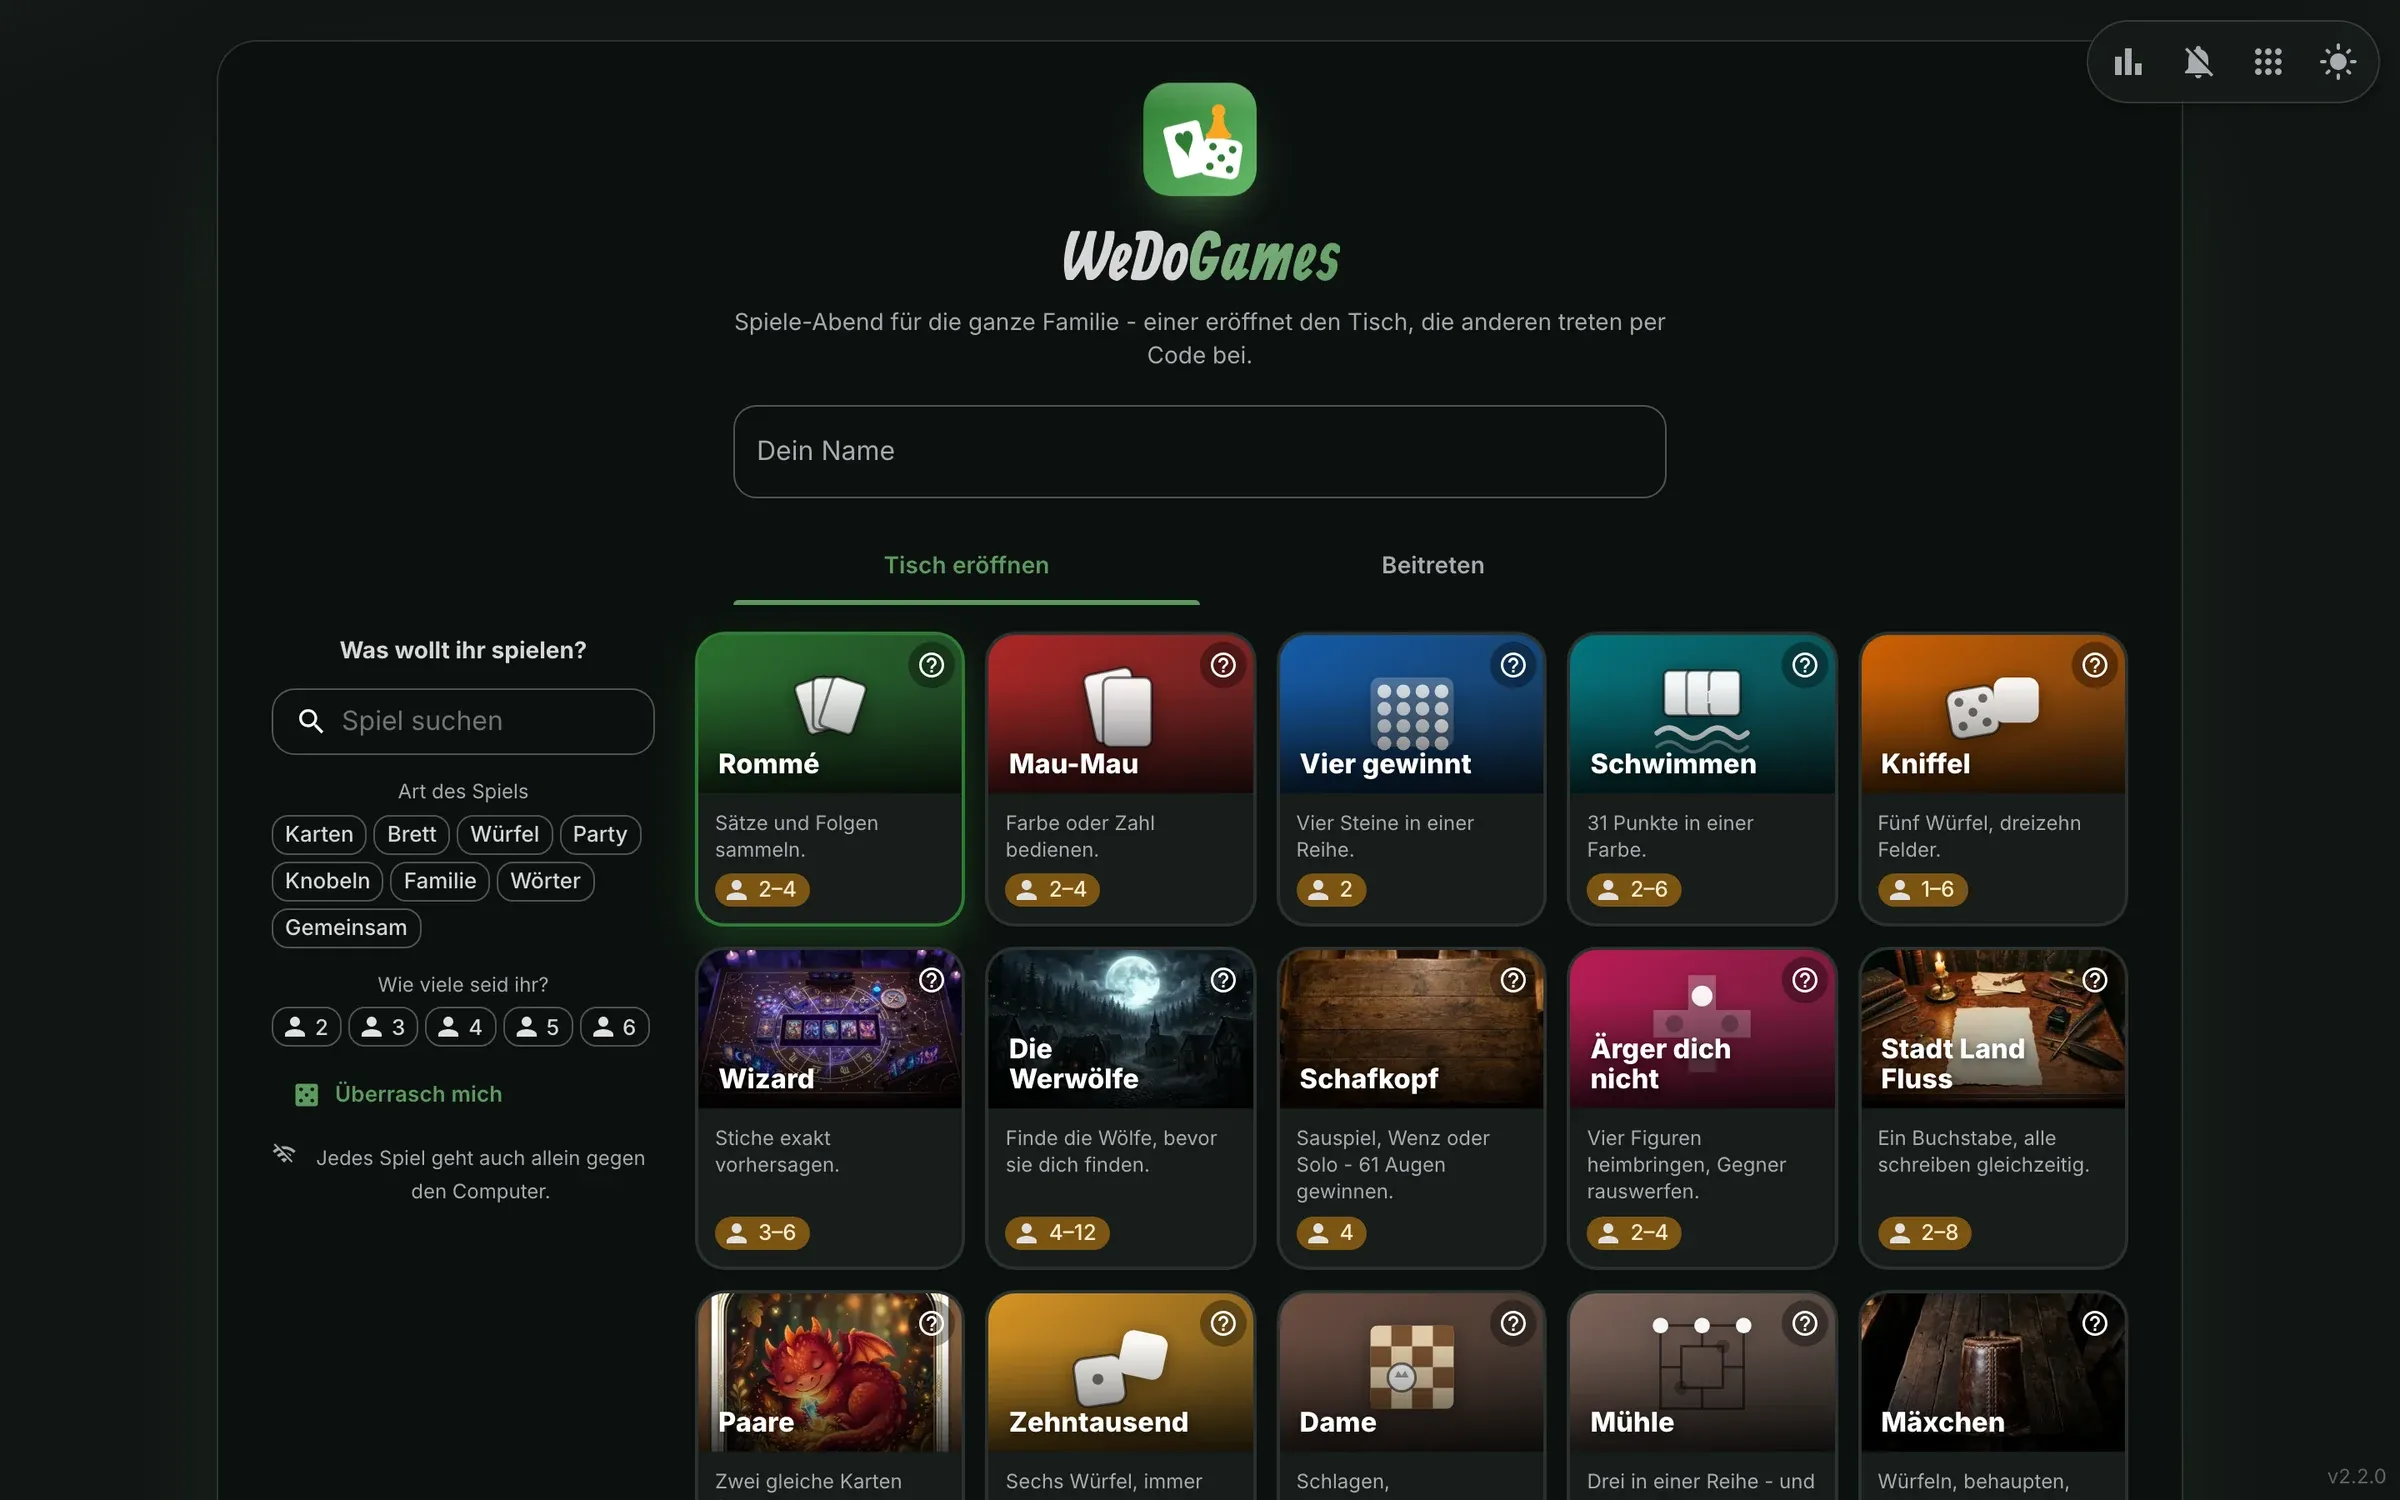Toggle the muted notifications bell icon
The width and height of the screenshot is (2400, 1500).
[x=2198, y=62]
